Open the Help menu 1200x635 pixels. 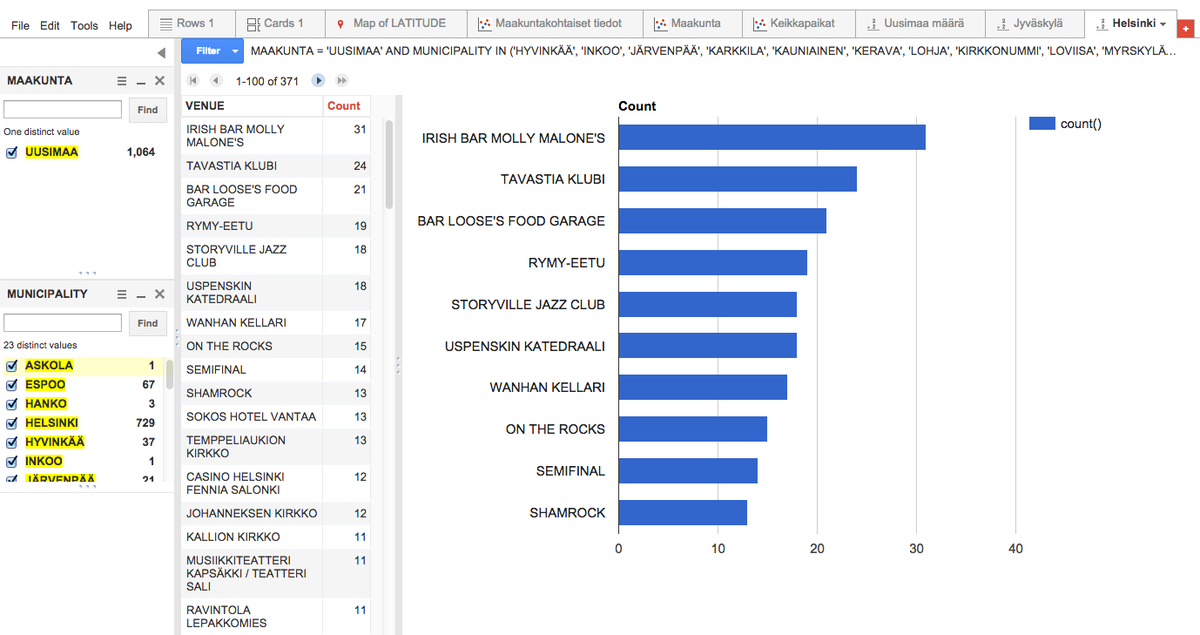point(120,25)
